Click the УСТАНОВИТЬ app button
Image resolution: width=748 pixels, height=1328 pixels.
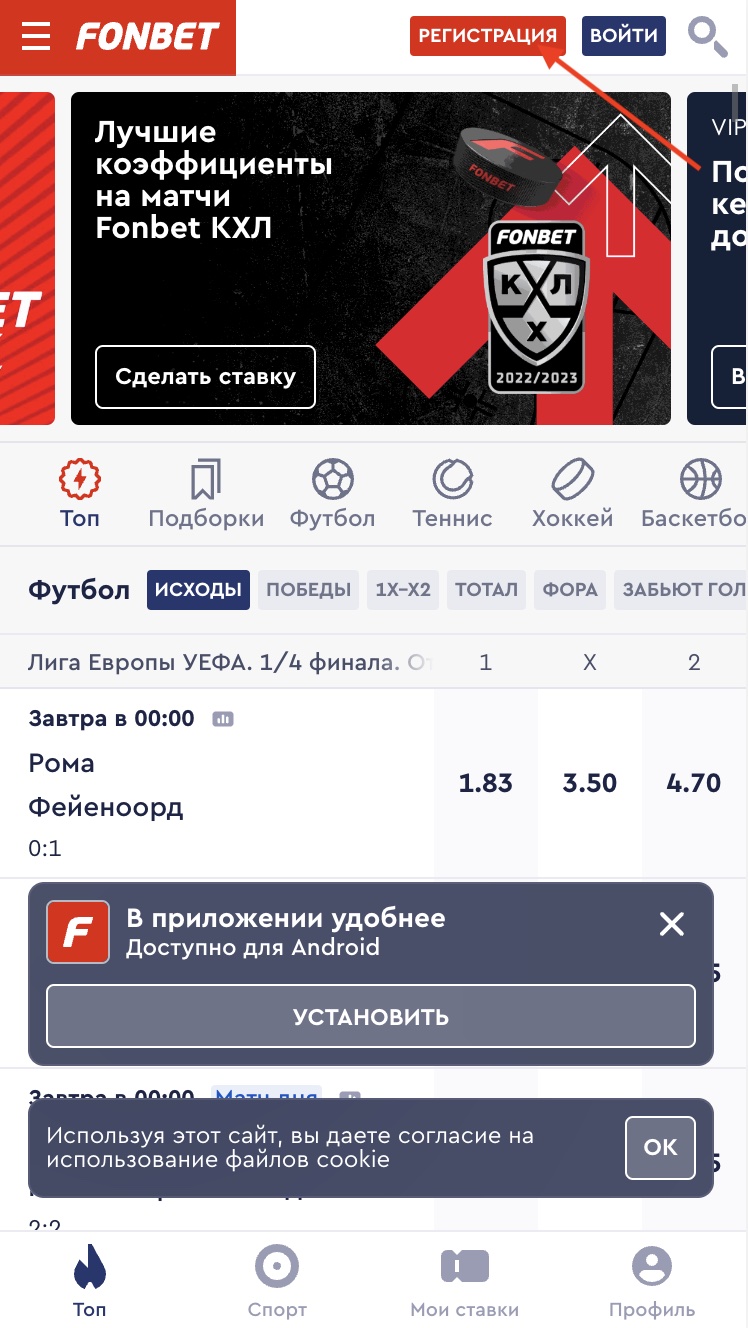pos(371,1017)
